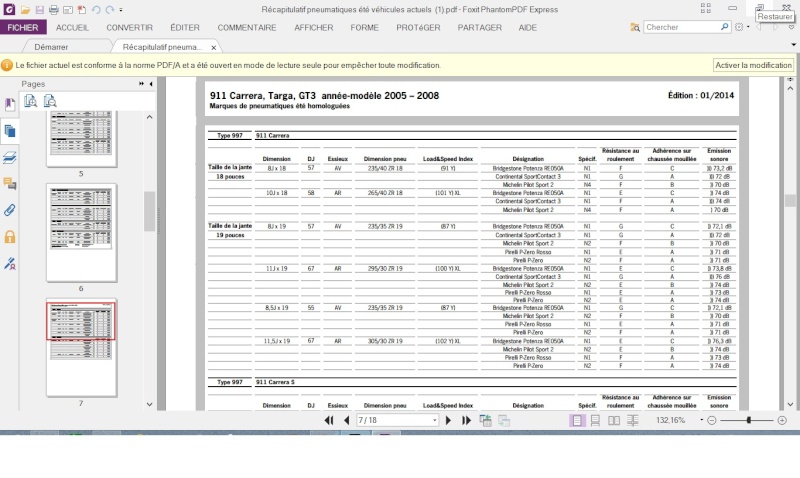Click the magnifier icon in search box

click(724, 27)
